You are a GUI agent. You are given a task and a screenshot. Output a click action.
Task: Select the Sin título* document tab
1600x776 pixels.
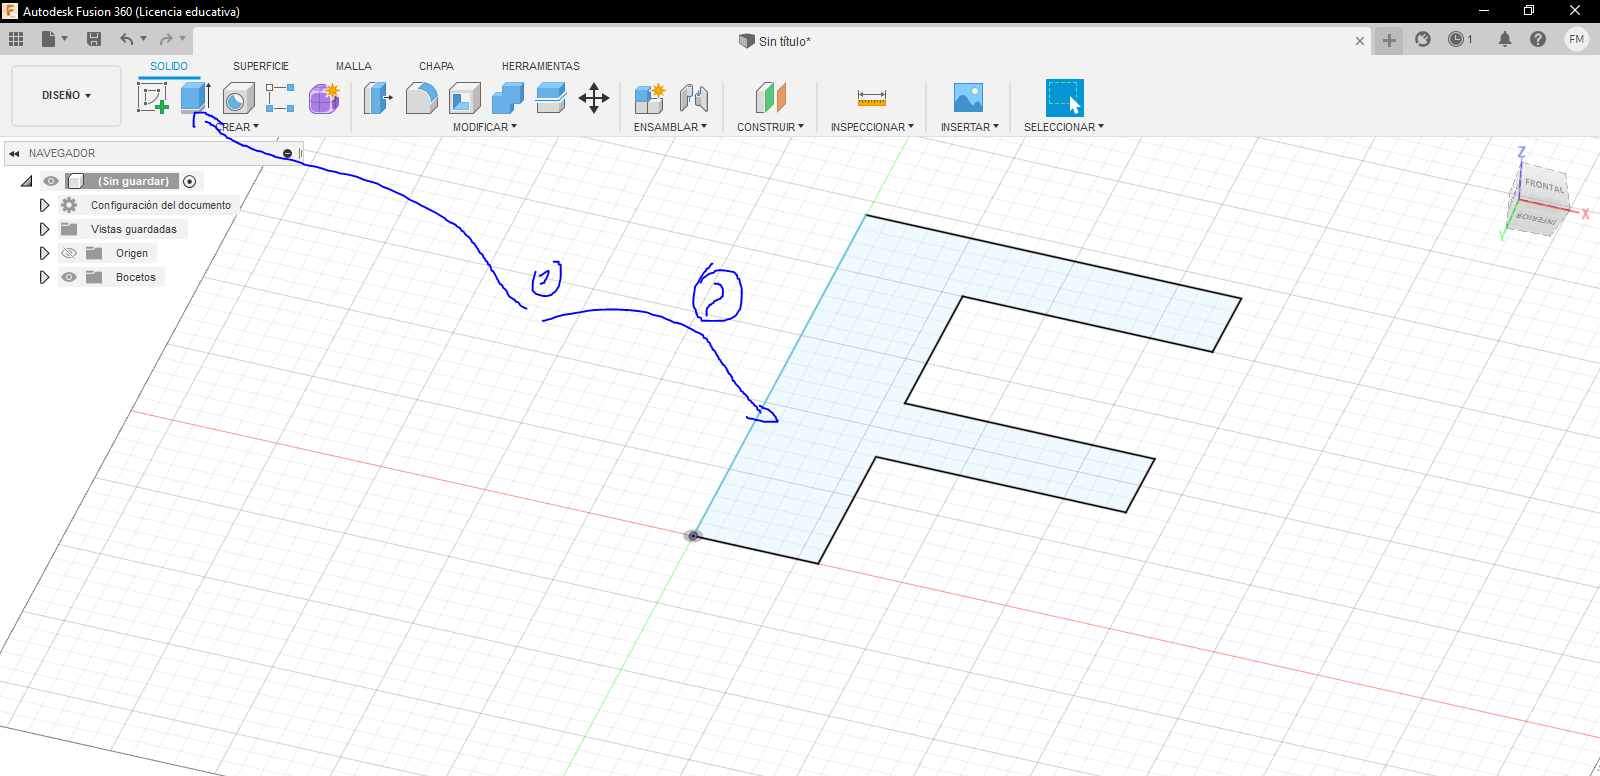tap(775, 41)
